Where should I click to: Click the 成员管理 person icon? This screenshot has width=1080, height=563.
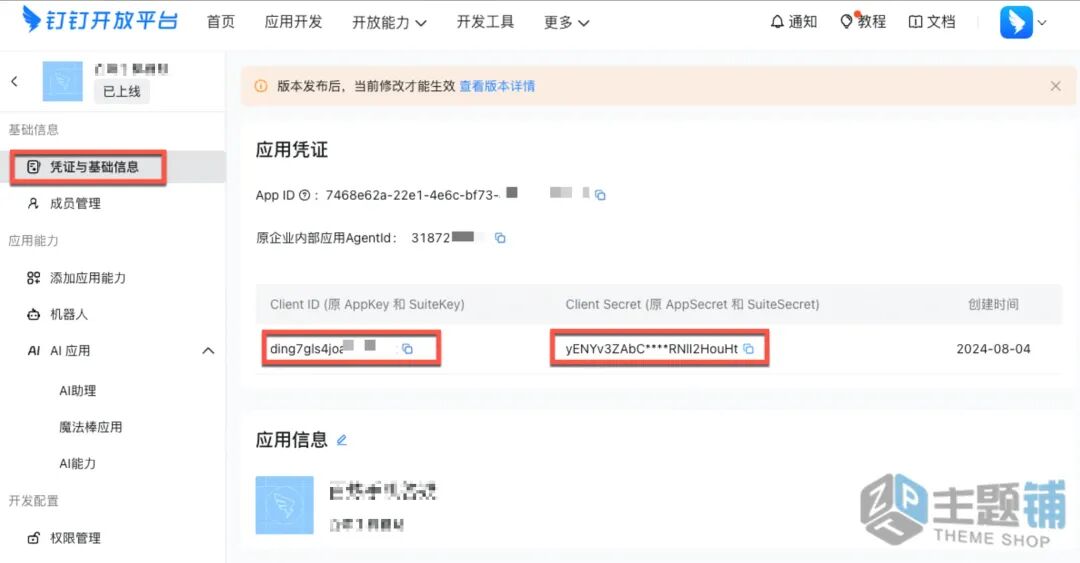[x=33, y=203]
